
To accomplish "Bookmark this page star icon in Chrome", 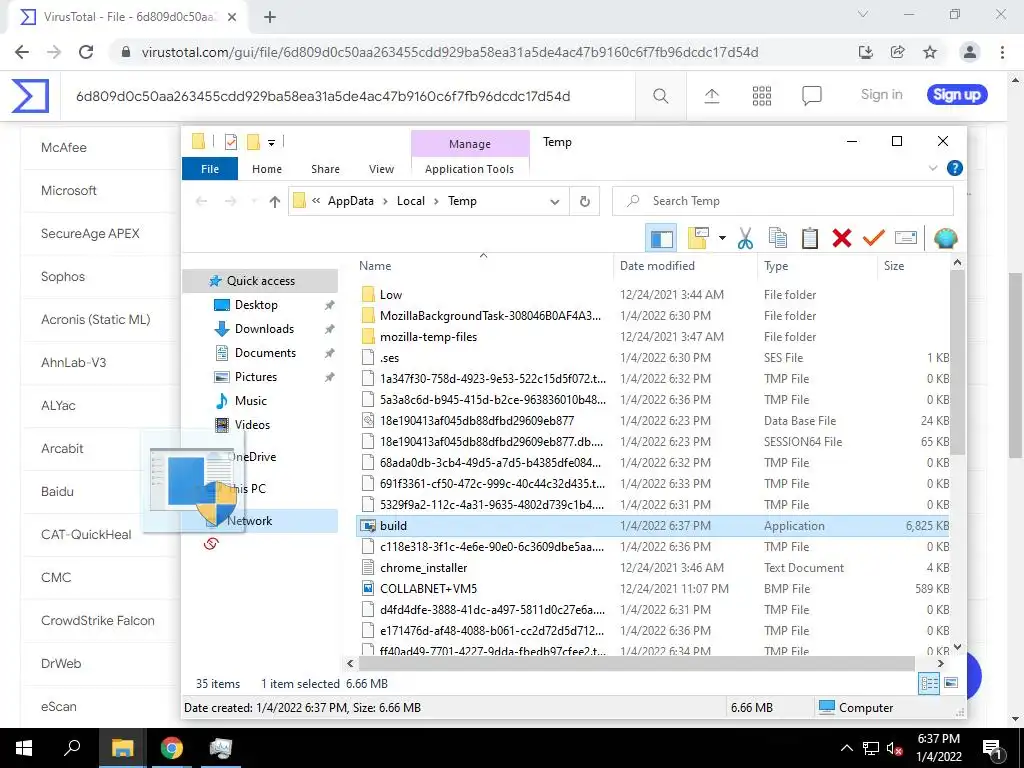I will [x=930, y=52].
